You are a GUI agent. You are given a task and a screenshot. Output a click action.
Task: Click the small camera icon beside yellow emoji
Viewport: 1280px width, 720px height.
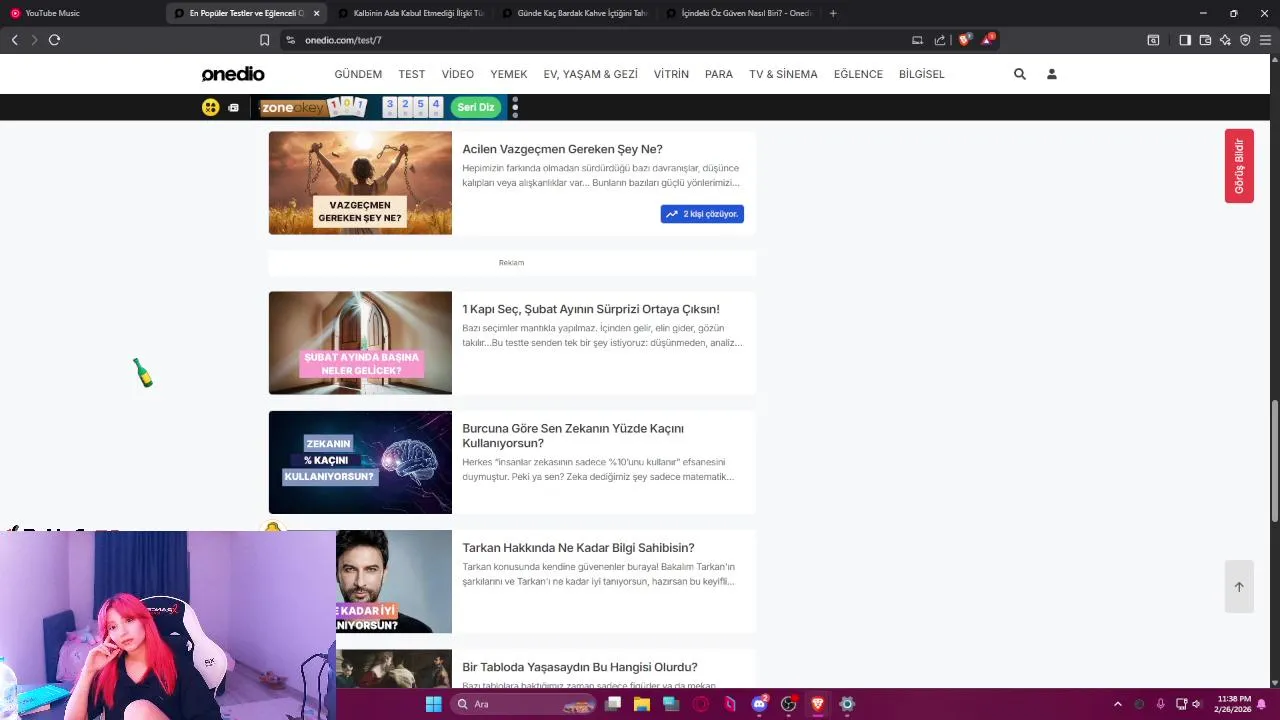[233, 107]
